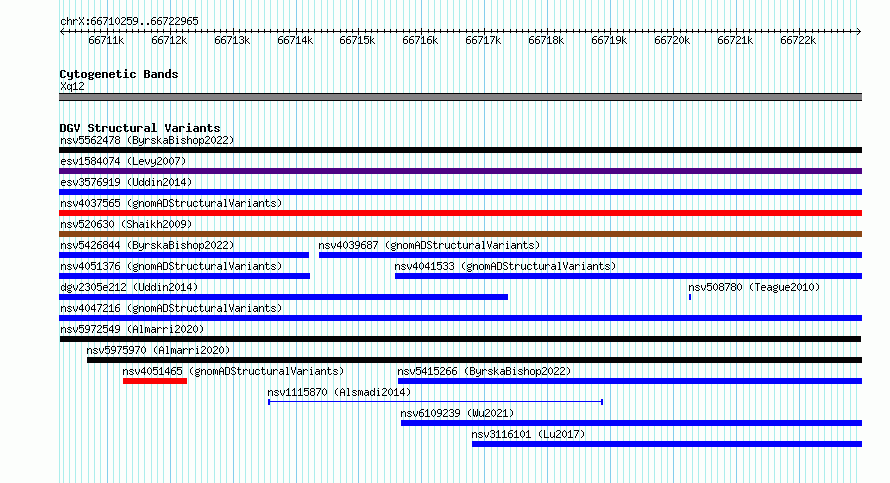This screenshot has height=483, width=890.
Task: Click the nsv4047216 gnomAD label
Action: (x=171, y=308)
